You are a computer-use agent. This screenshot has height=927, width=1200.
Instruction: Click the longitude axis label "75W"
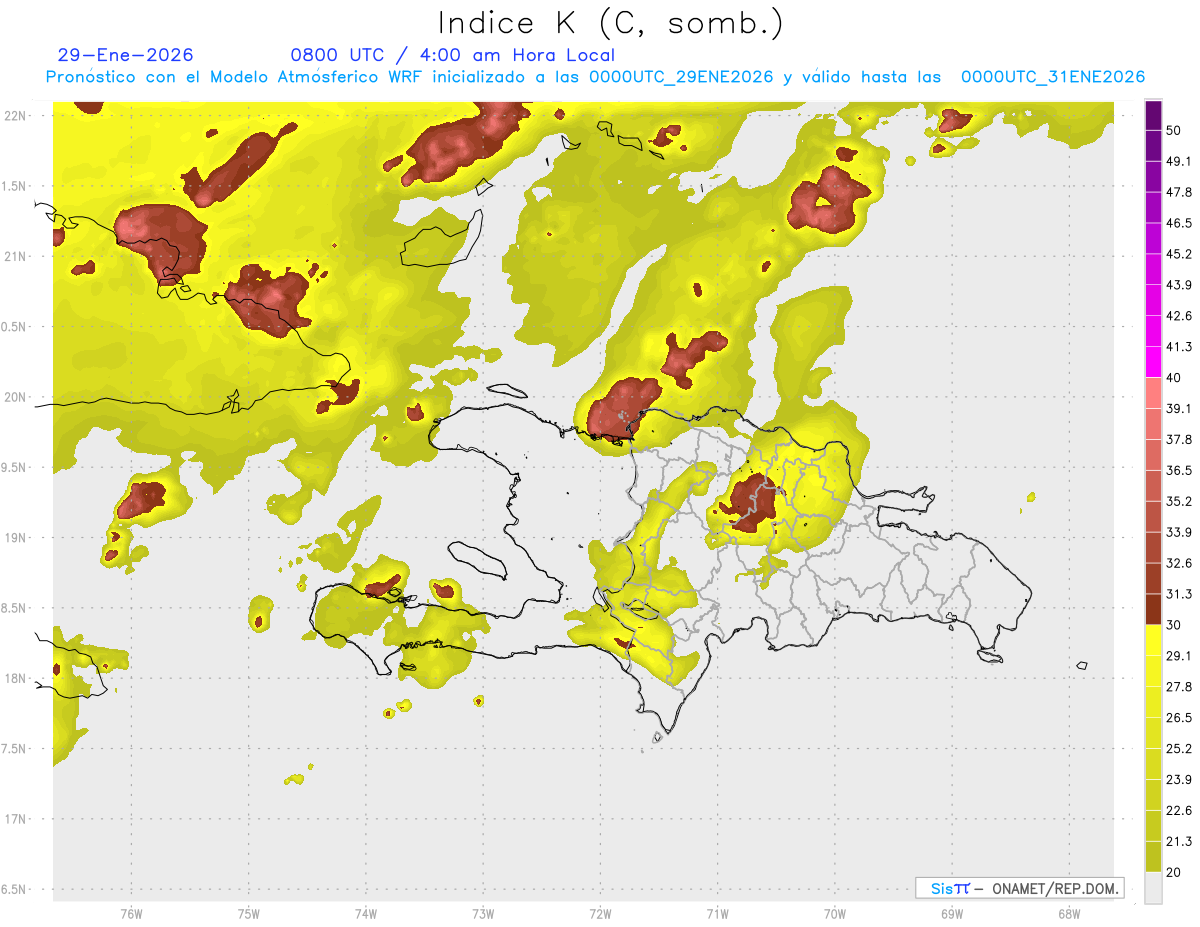pyautogui.click(x=249, y=914)
